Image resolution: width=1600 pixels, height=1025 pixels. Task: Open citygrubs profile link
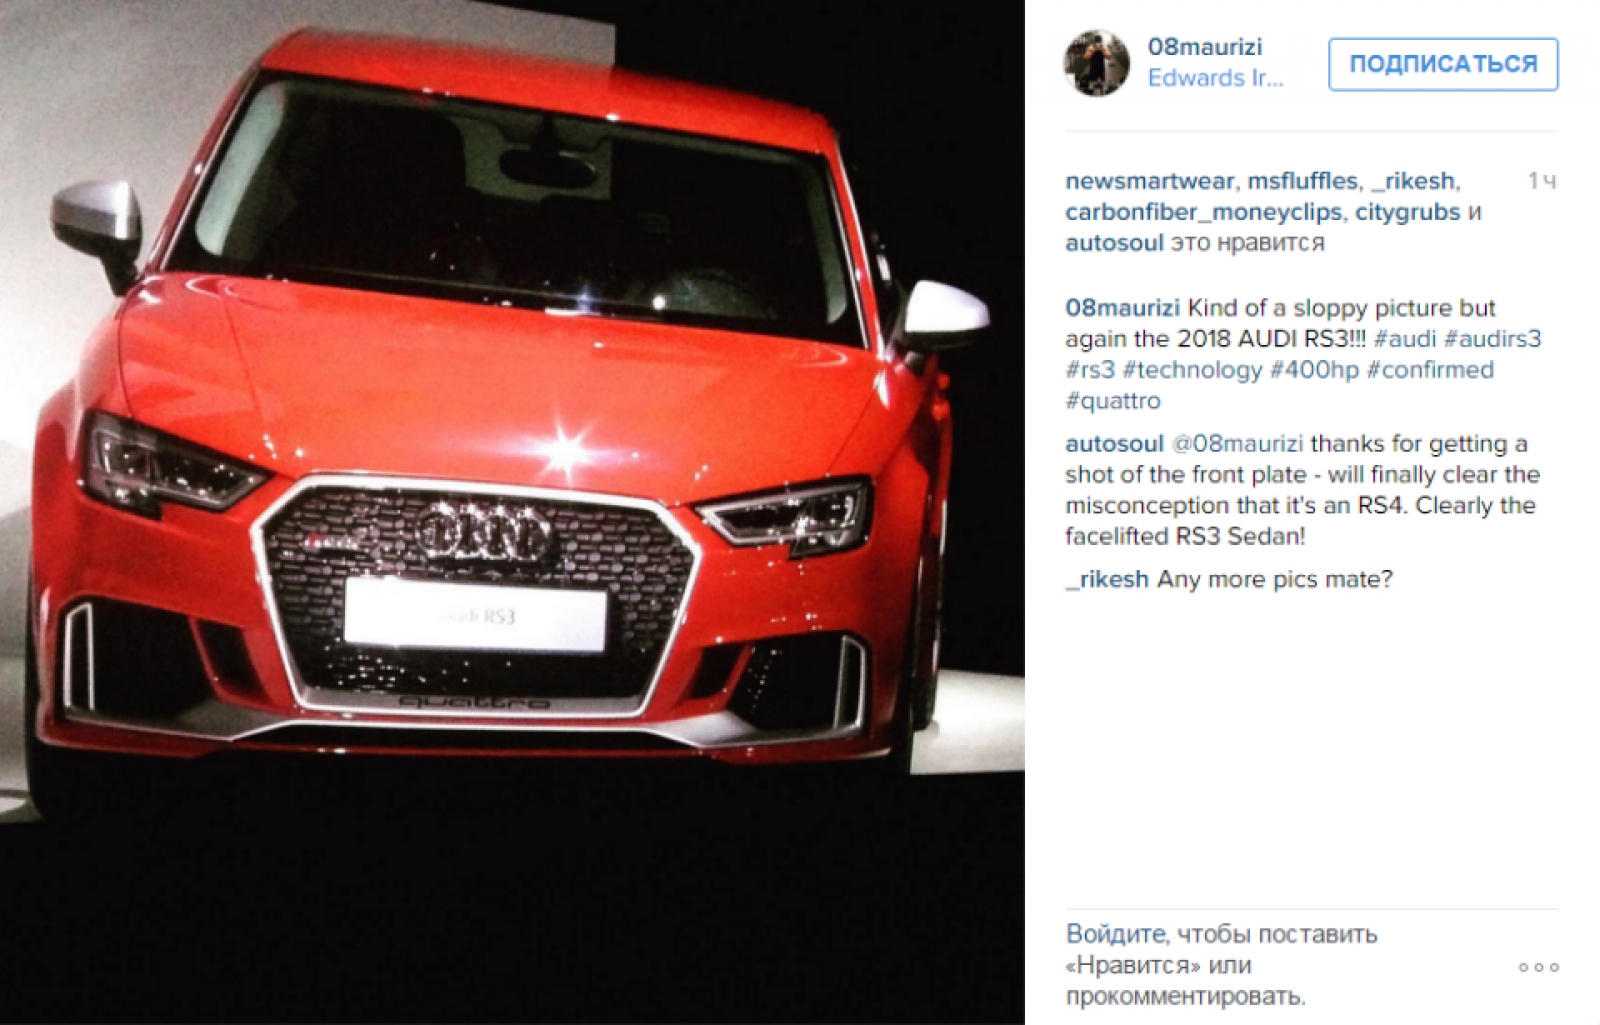tap(1407, 212)
